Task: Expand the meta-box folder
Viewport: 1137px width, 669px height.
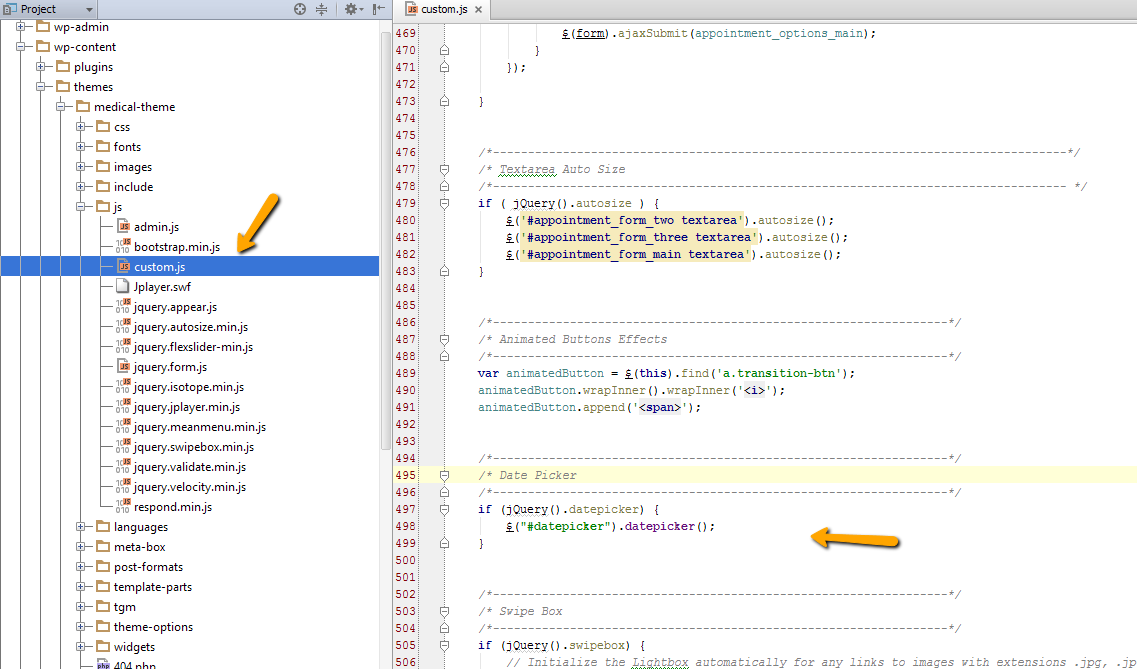Action: coord(80,547)
